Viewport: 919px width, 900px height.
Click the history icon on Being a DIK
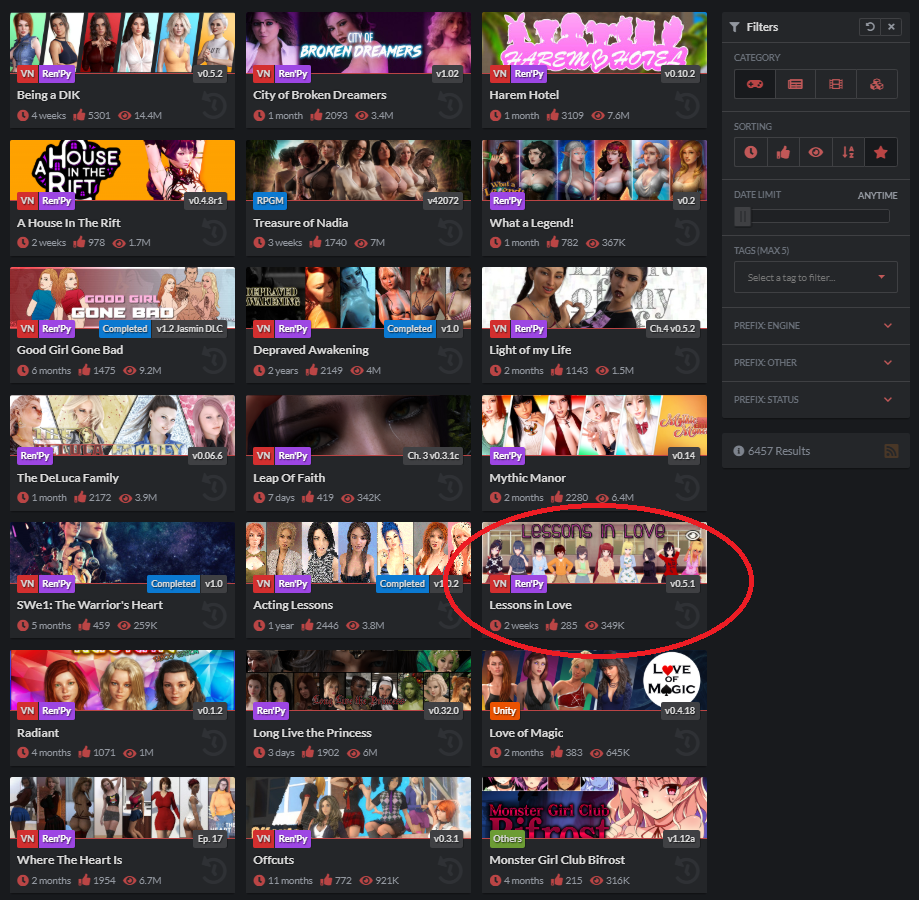pyautogui.click(x=215, y=105)
